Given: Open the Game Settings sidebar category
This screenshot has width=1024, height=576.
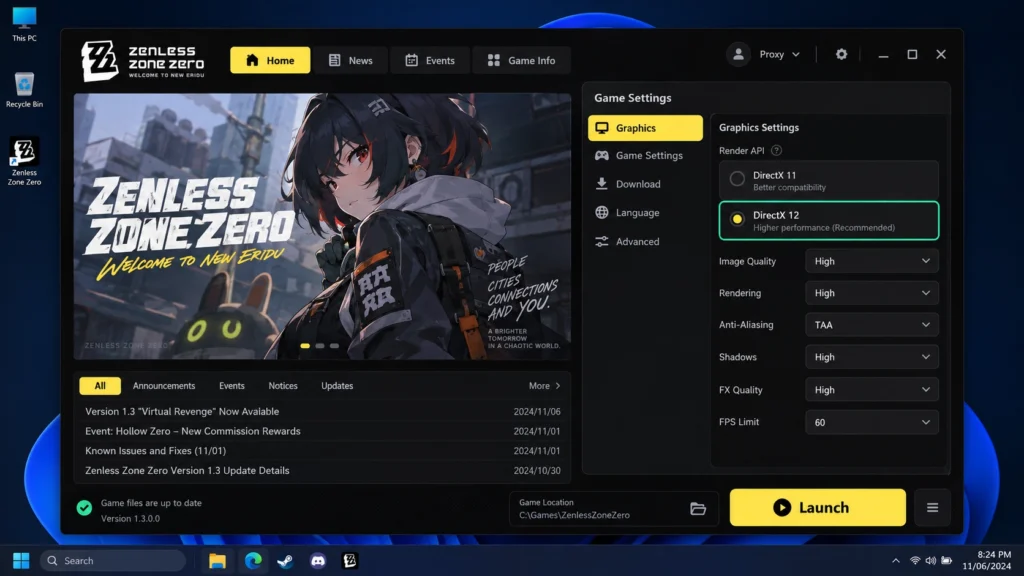Looking at the screenshot, I should tap(645, 155).
